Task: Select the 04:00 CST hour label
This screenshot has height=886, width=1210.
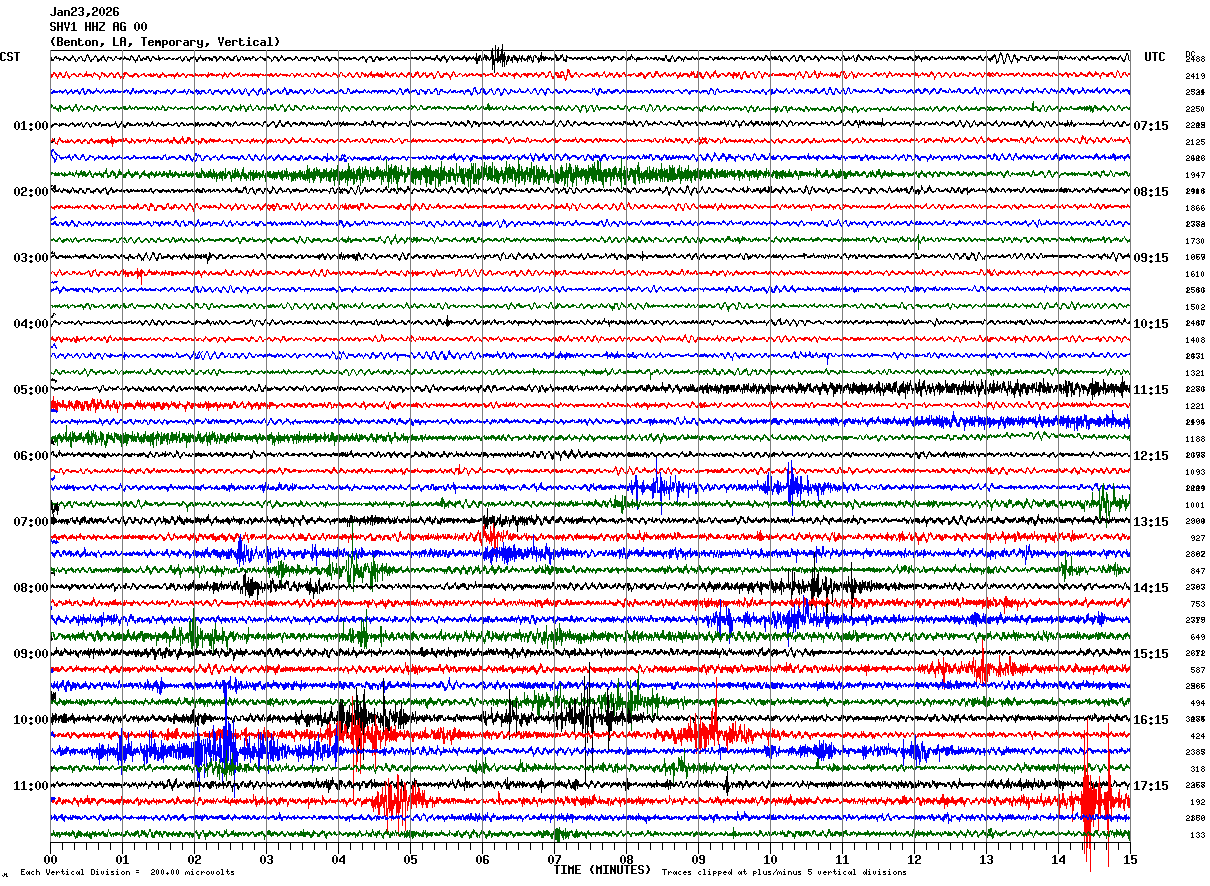Action: tap(31, 324)
